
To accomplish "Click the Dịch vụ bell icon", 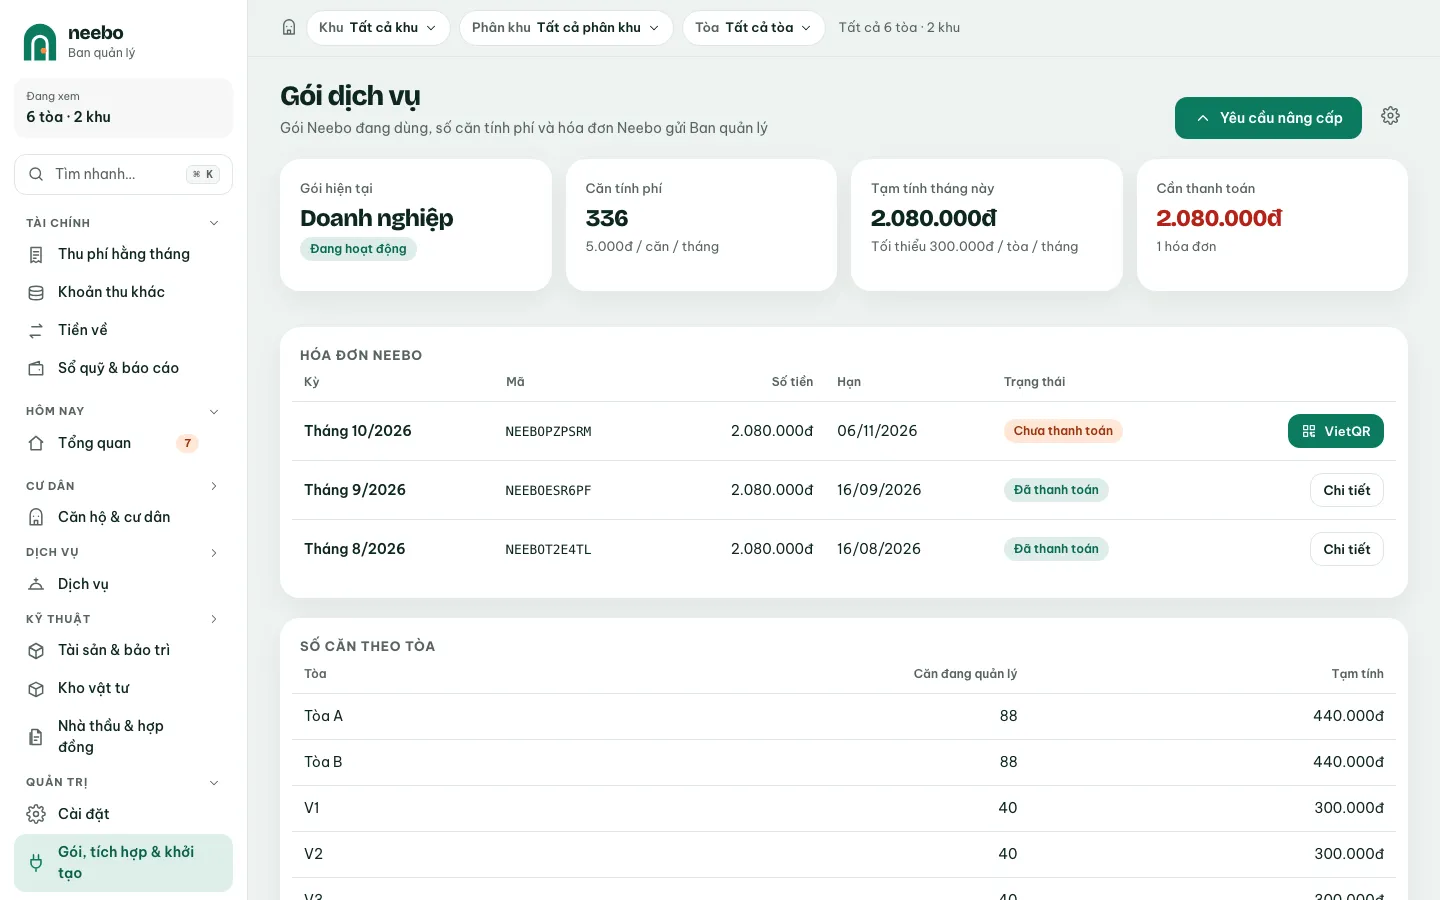I will point(36,584).
